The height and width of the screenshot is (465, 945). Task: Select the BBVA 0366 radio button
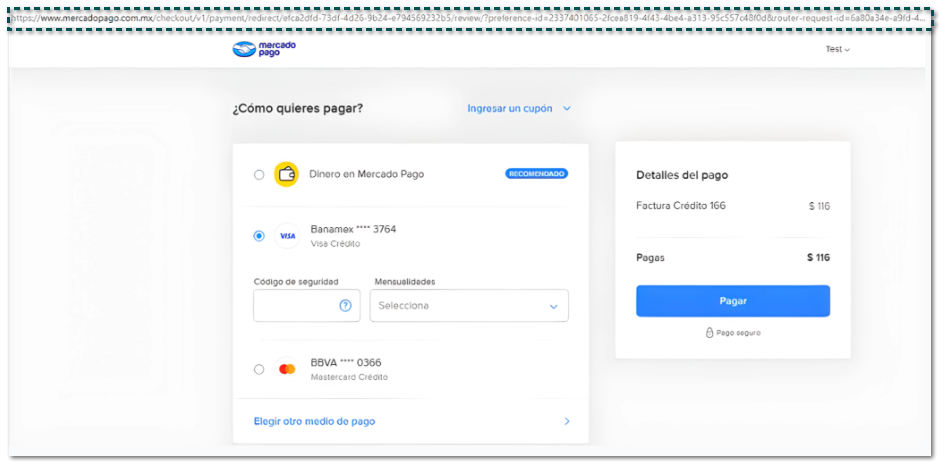pyautogui.click(x=259, y=369)
